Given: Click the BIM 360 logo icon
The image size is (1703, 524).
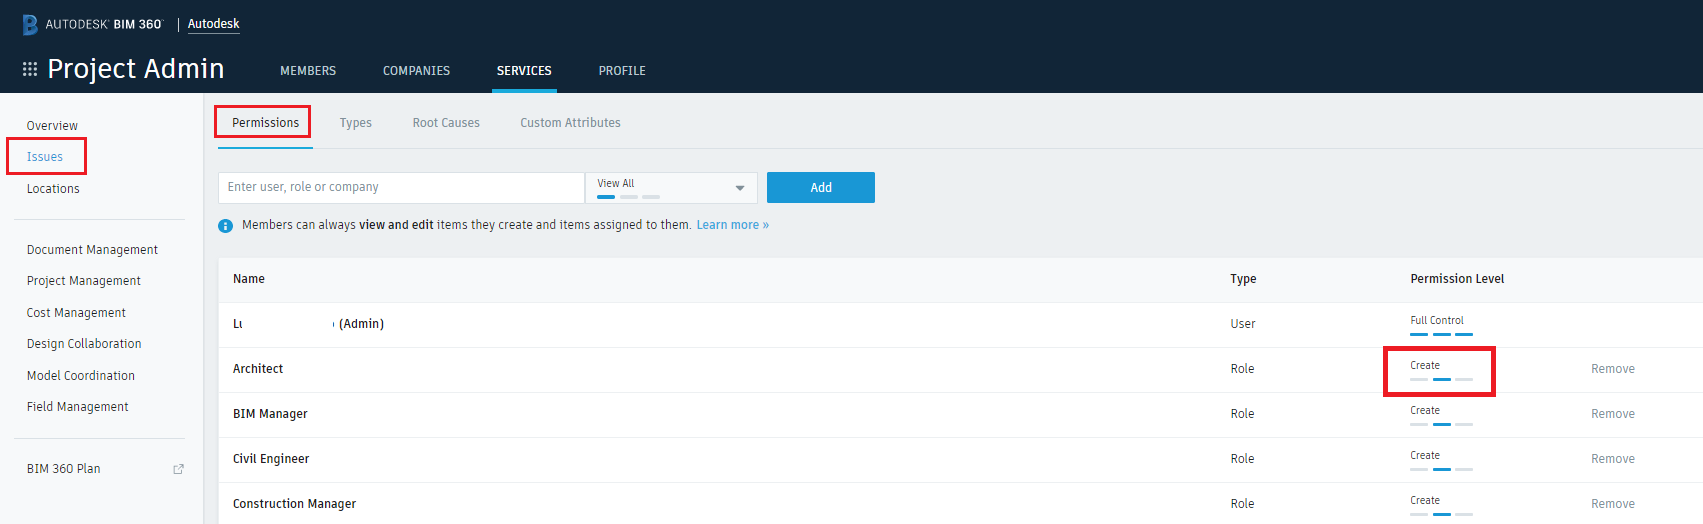Looking at the screenshot, I should click(30, 25).
